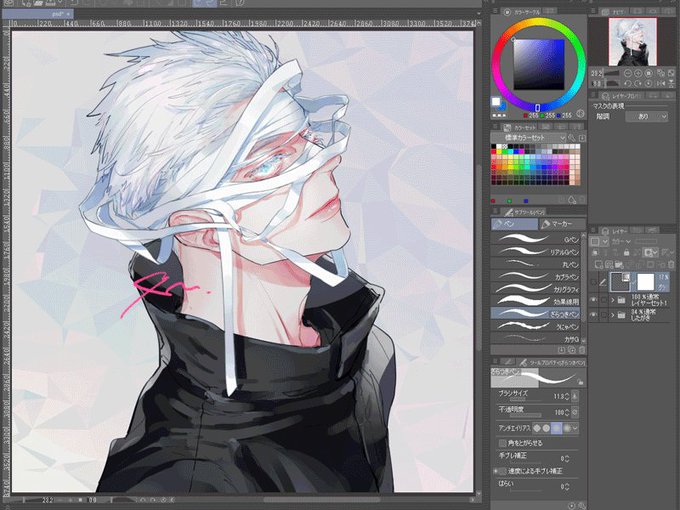Image resolution: width=680 pixels, height=510 pixels.
Task: Click the paint bucket icon below color set
Action: tap(572, 200)
